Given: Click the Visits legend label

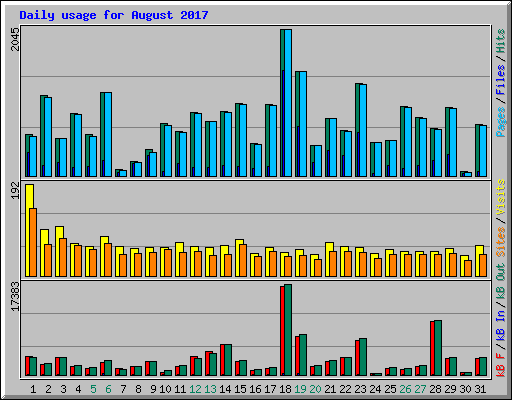Looking at the screenshot, I should [500, 198].
